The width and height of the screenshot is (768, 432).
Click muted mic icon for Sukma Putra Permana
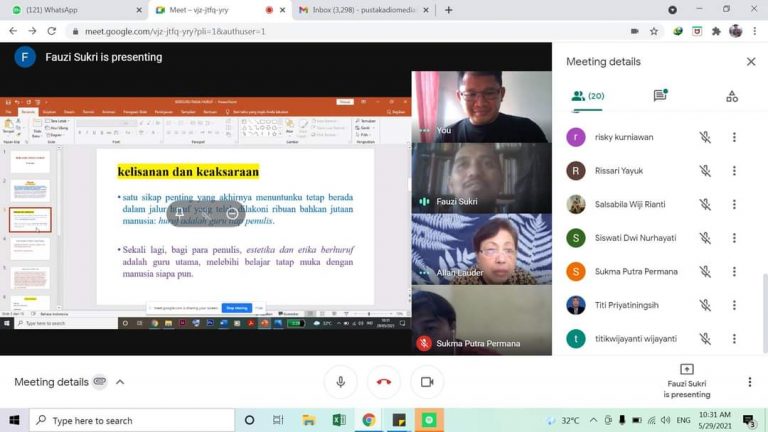tap(705, 271)
